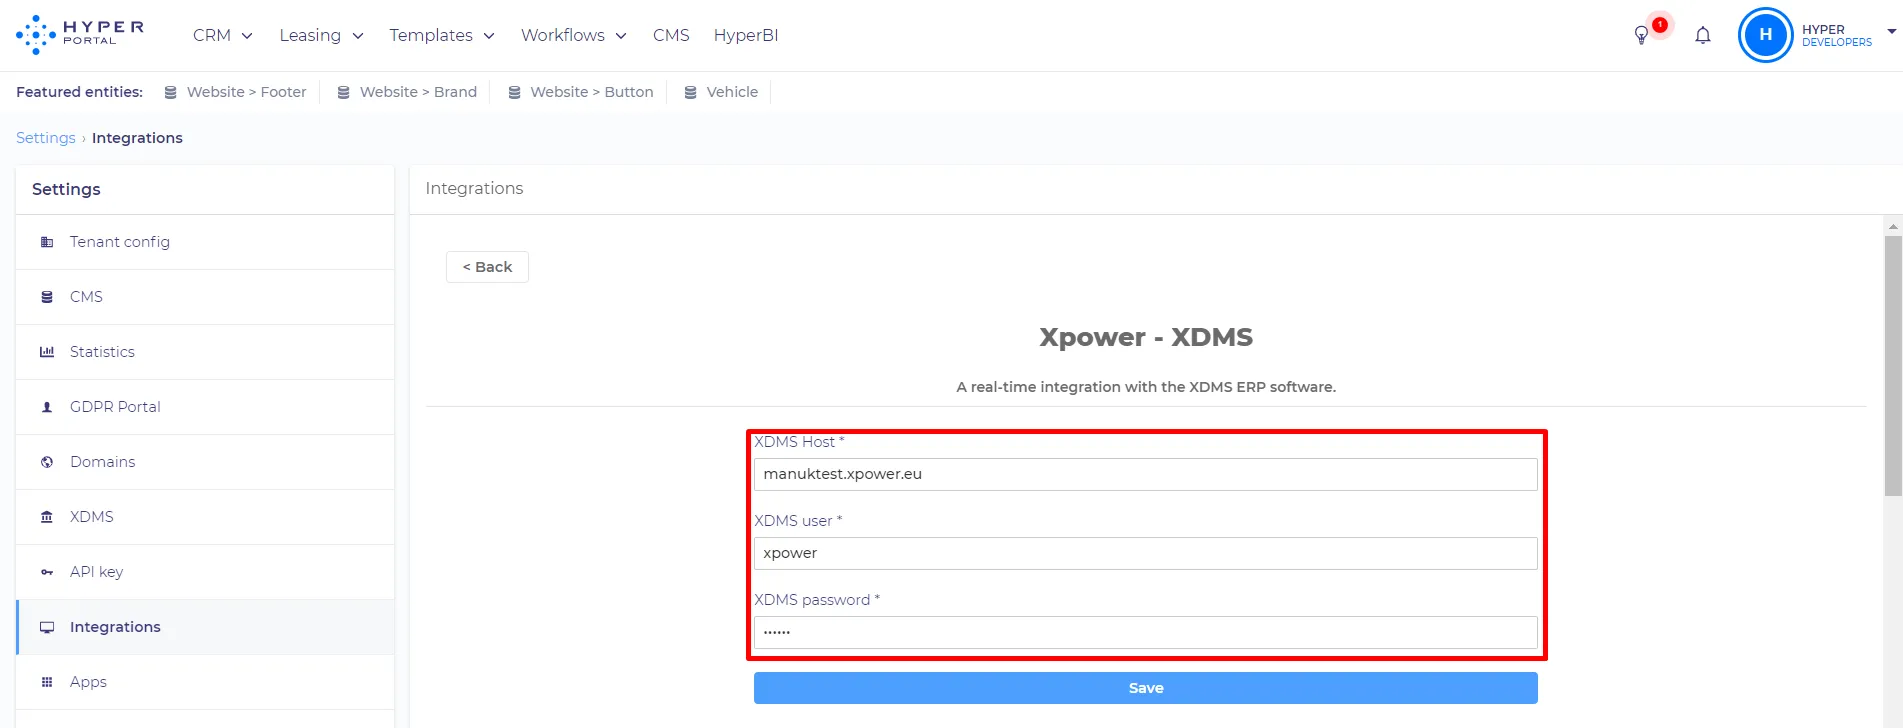Expand the CRM menu
The image size is (1903, 728).
(222, 35)
